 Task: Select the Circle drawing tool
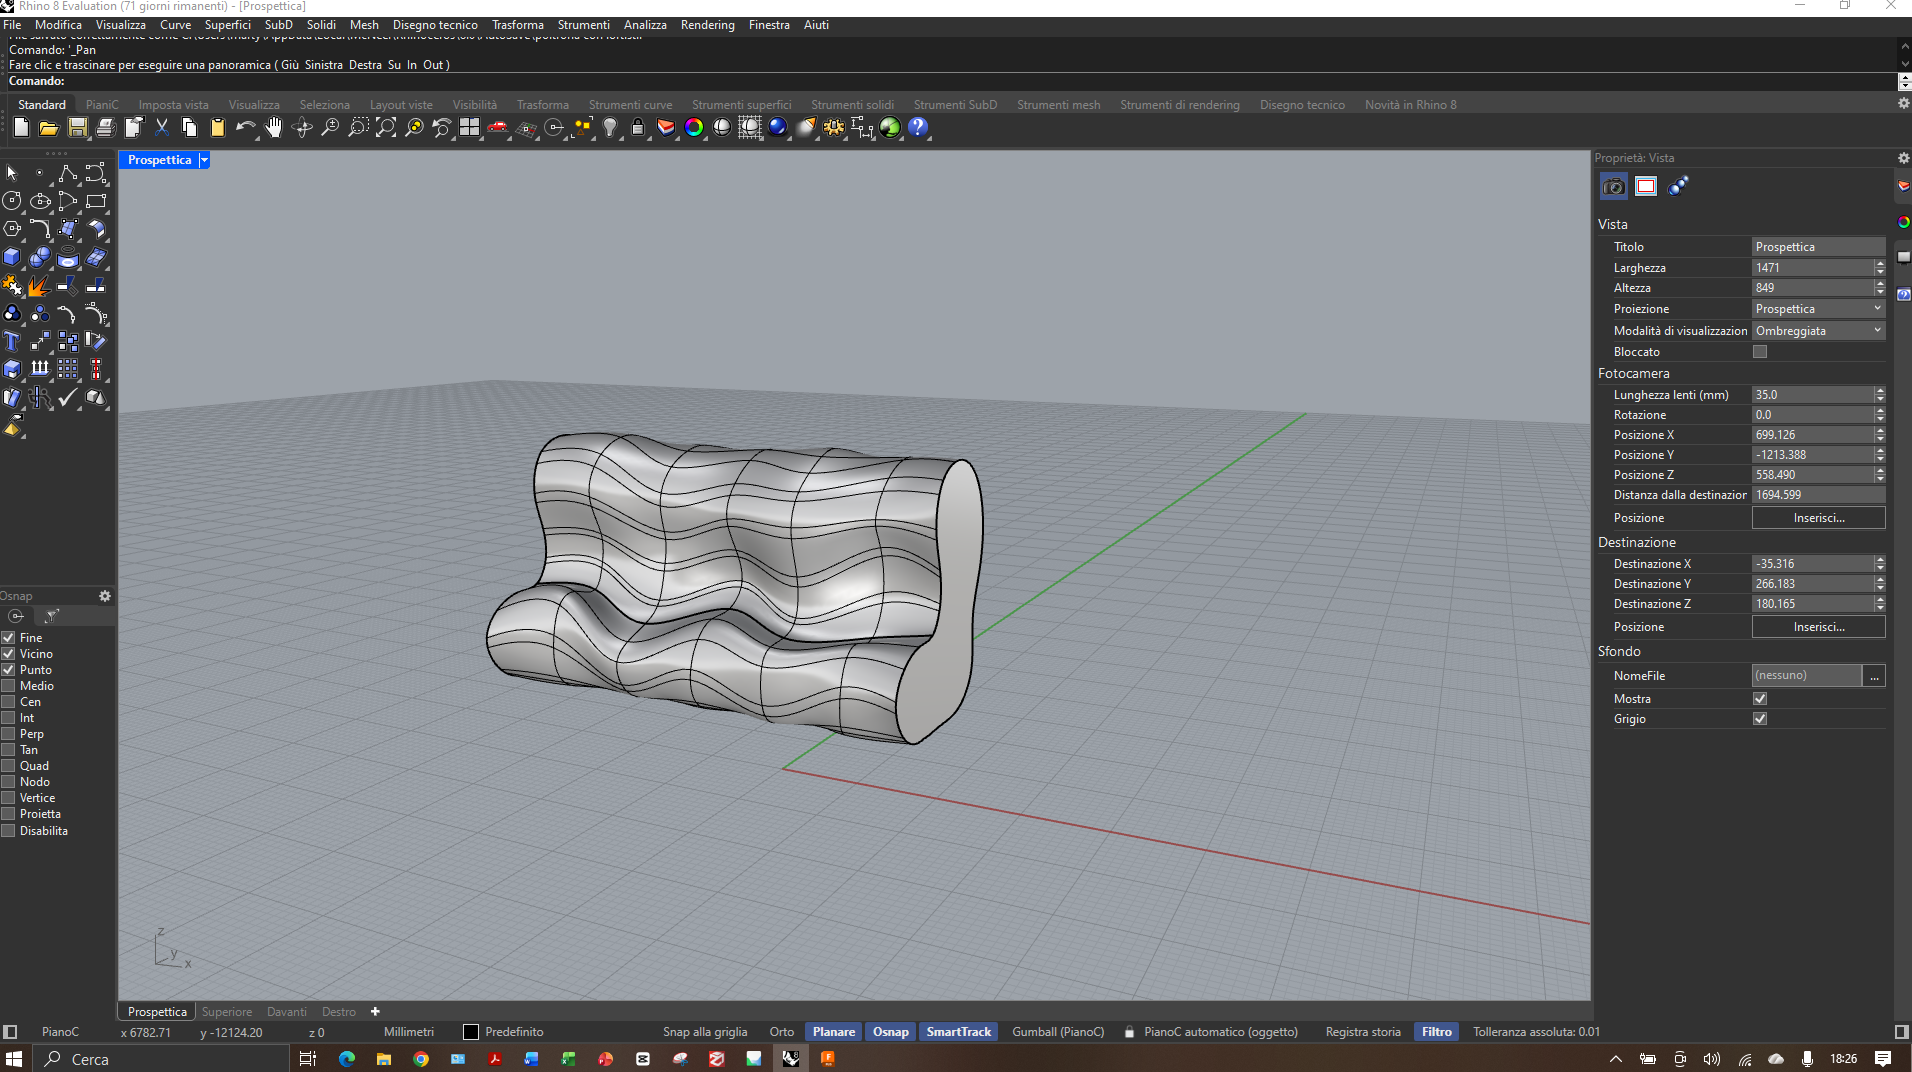pyautogui.click(x=12, y=201)
